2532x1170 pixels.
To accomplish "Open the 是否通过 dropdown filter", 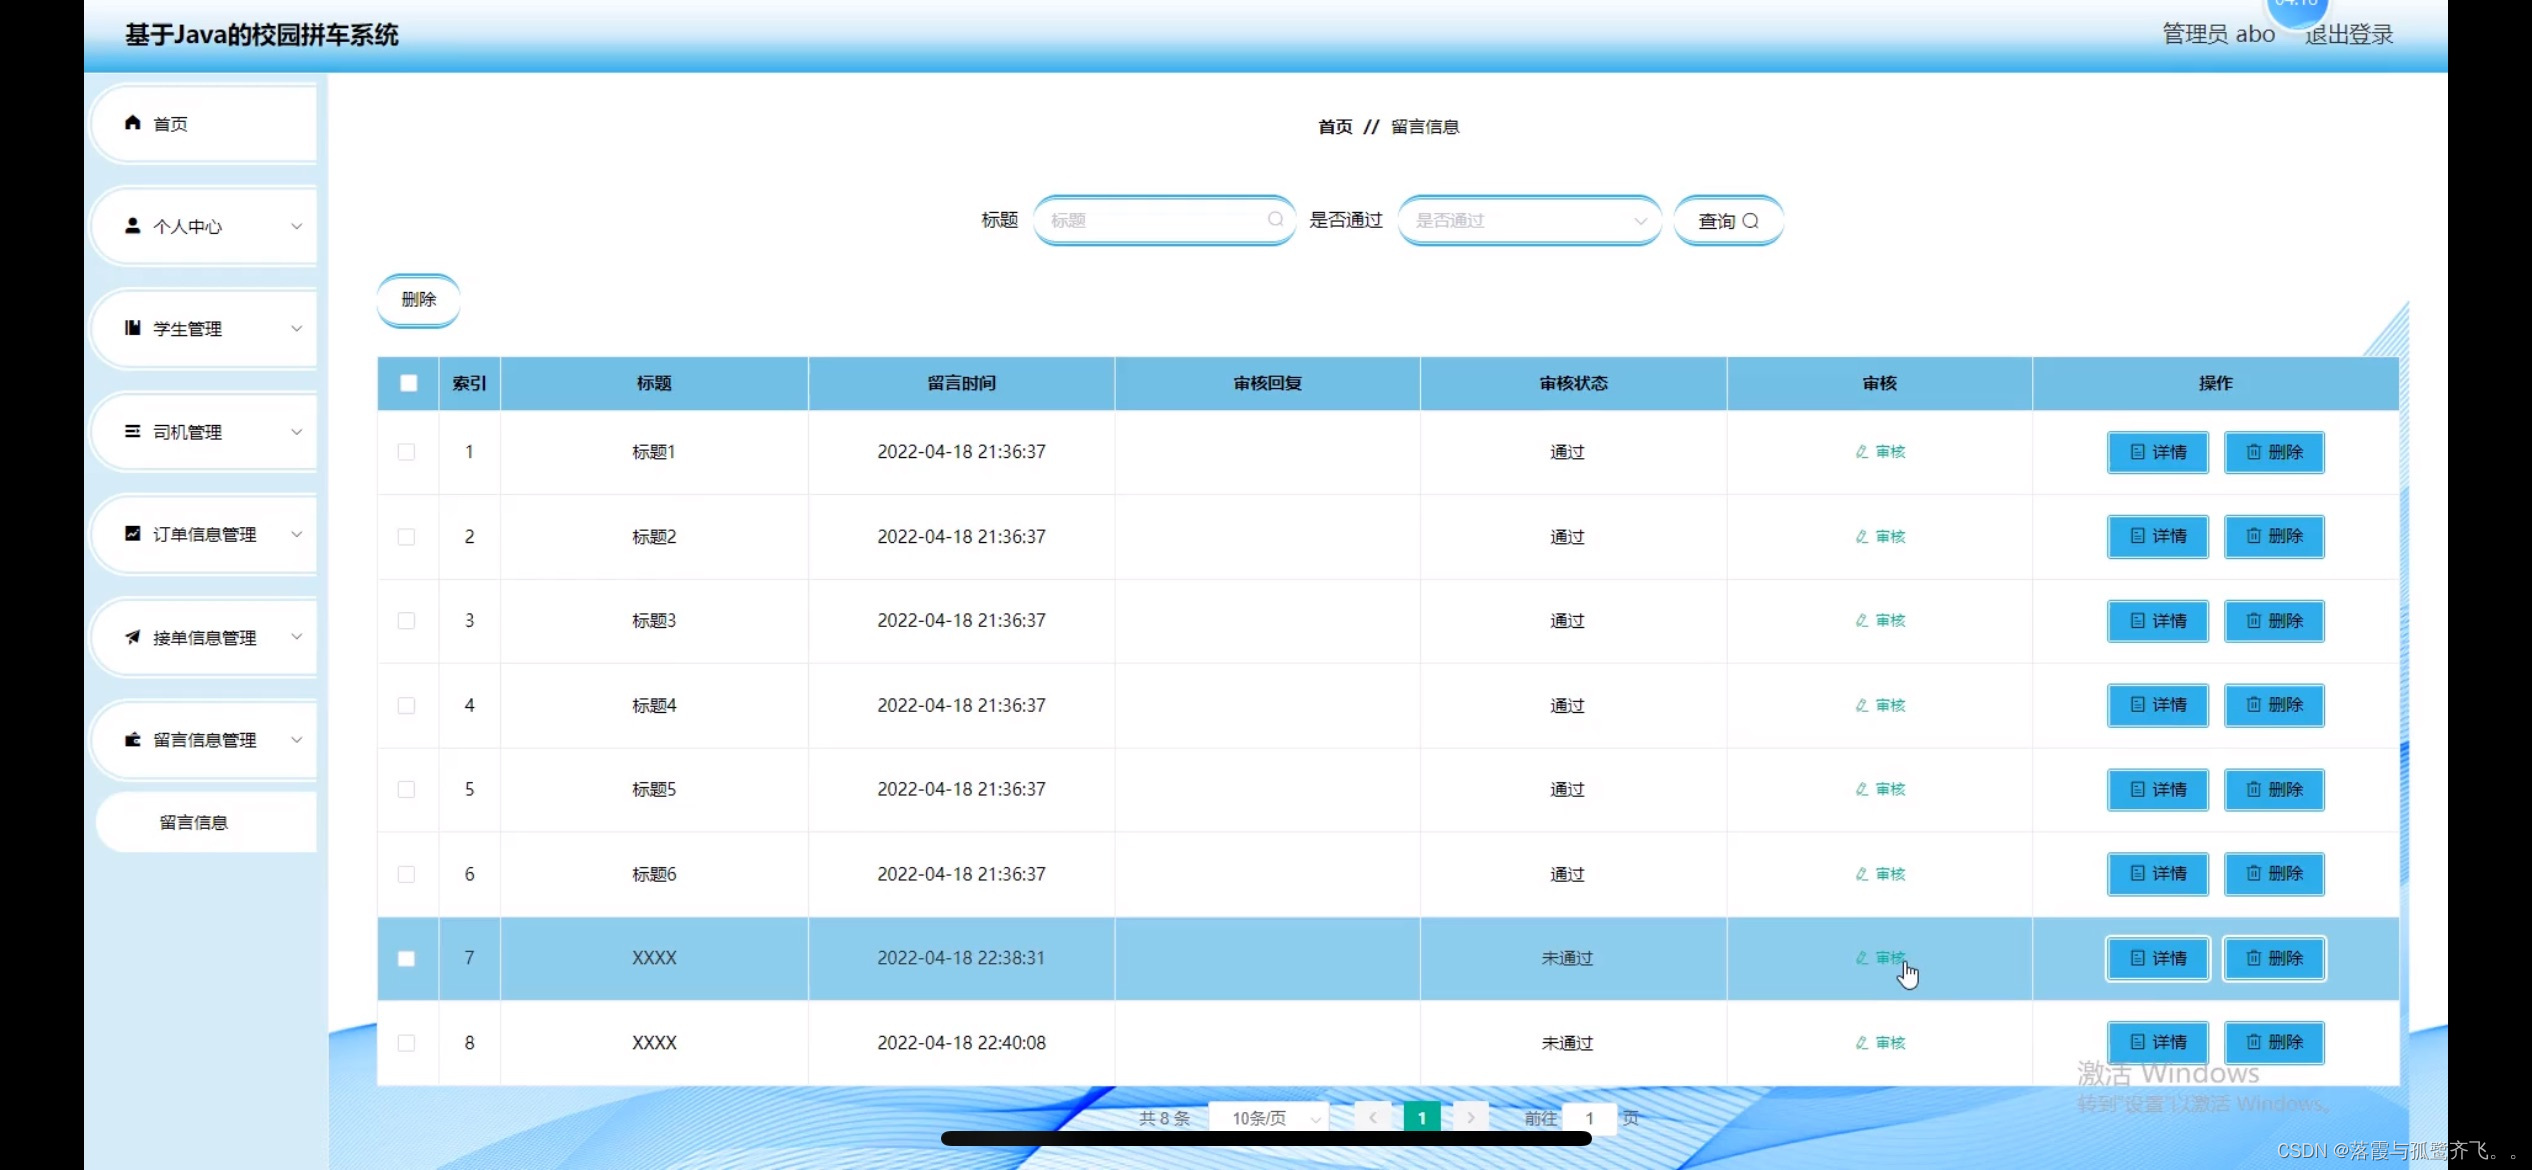I will coord(1529,220).
